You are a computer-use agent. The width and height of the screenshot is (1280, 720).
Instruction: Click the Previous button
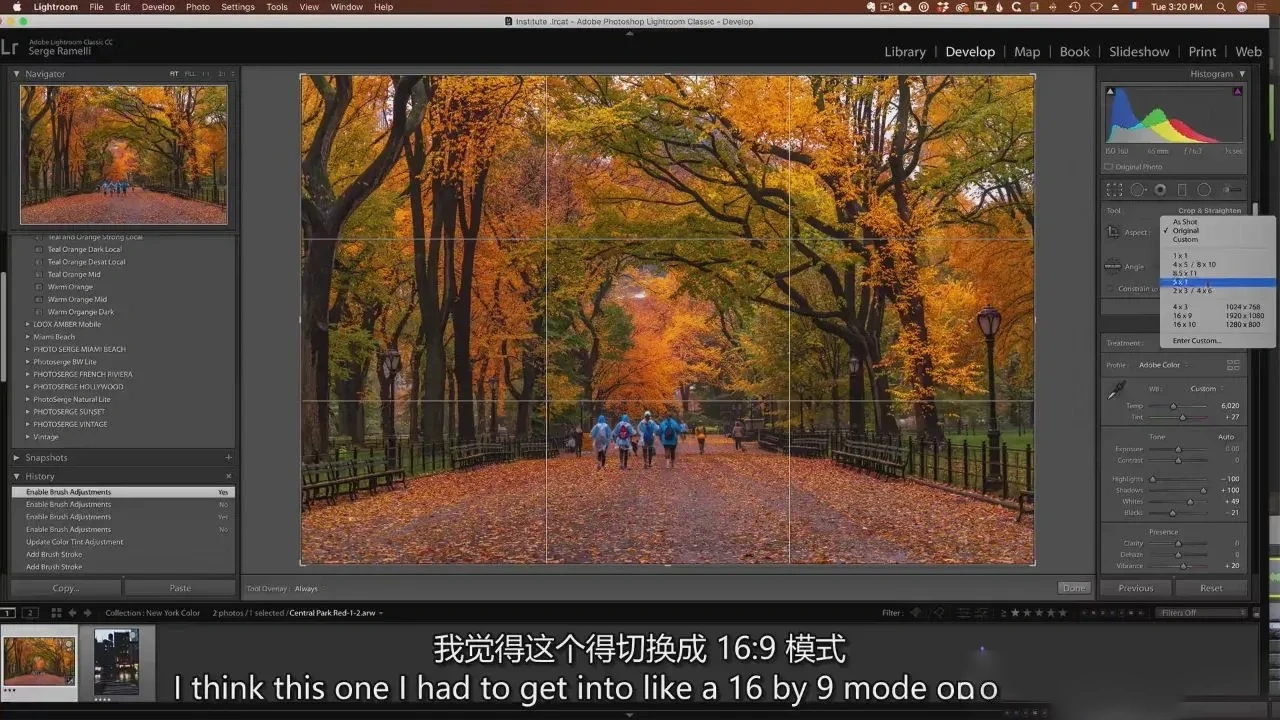1136,588
